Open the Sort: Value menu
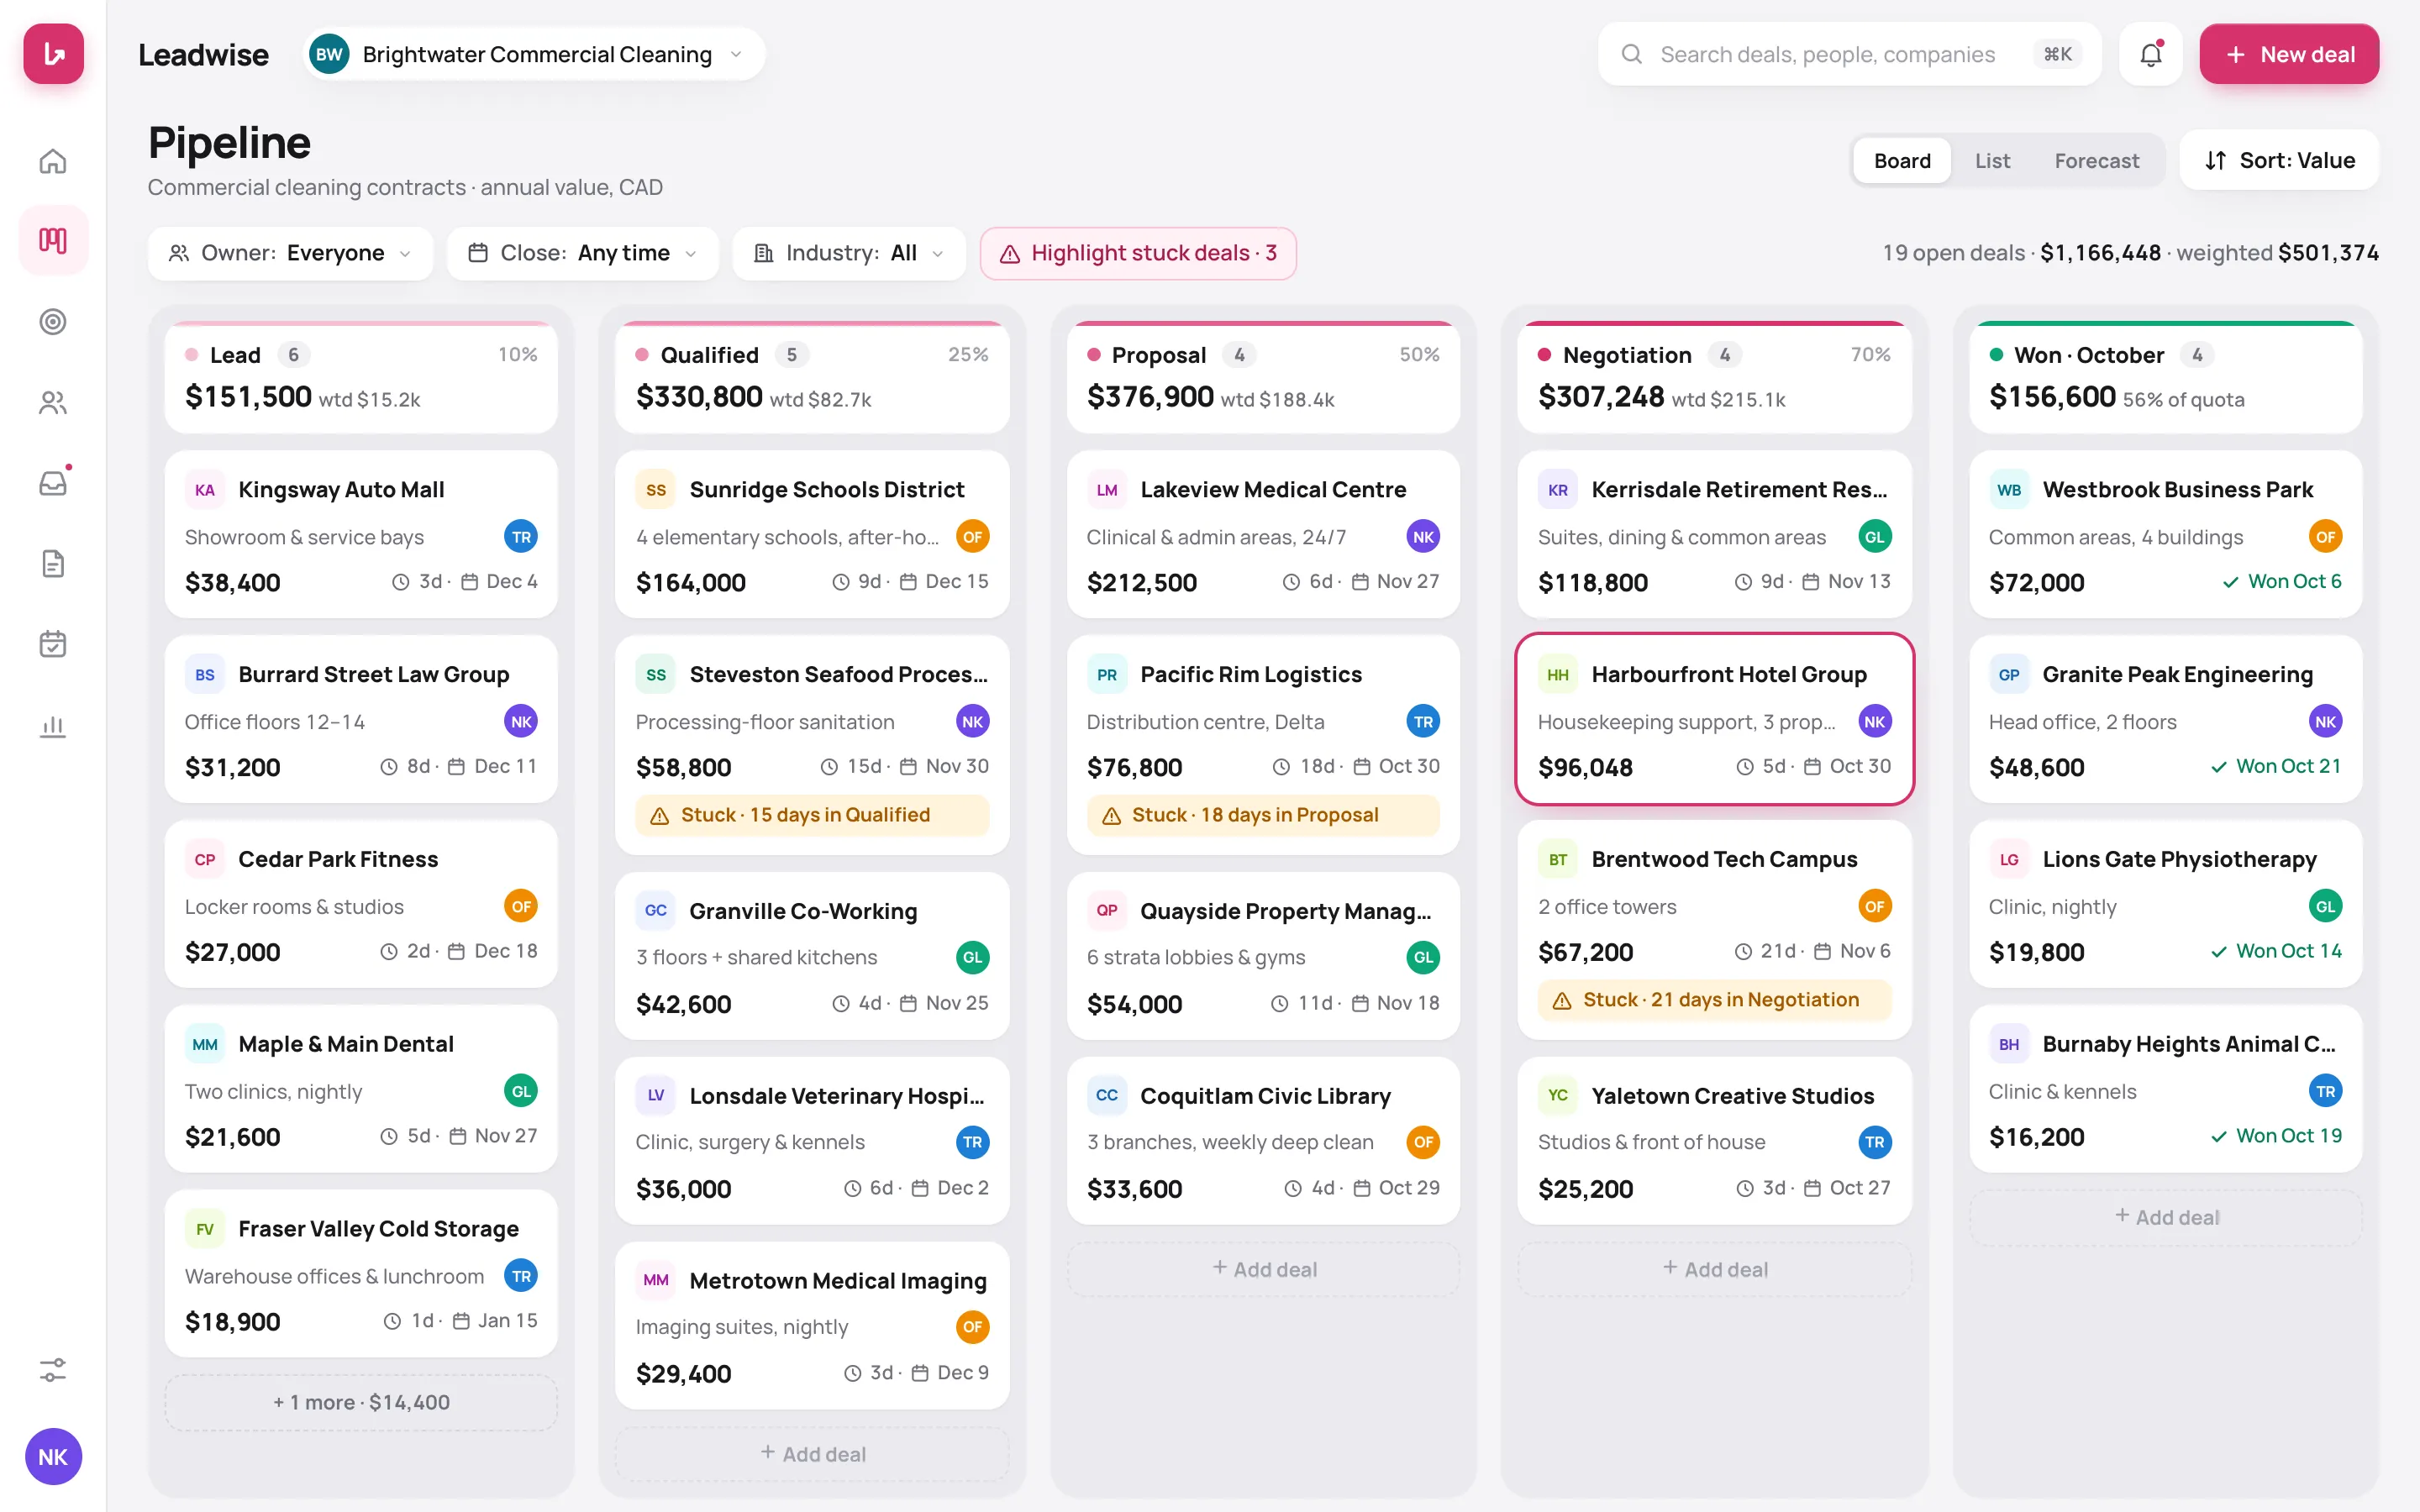The width and height of the screenshot is (2420, 1512). click(x=2279, y=160)
